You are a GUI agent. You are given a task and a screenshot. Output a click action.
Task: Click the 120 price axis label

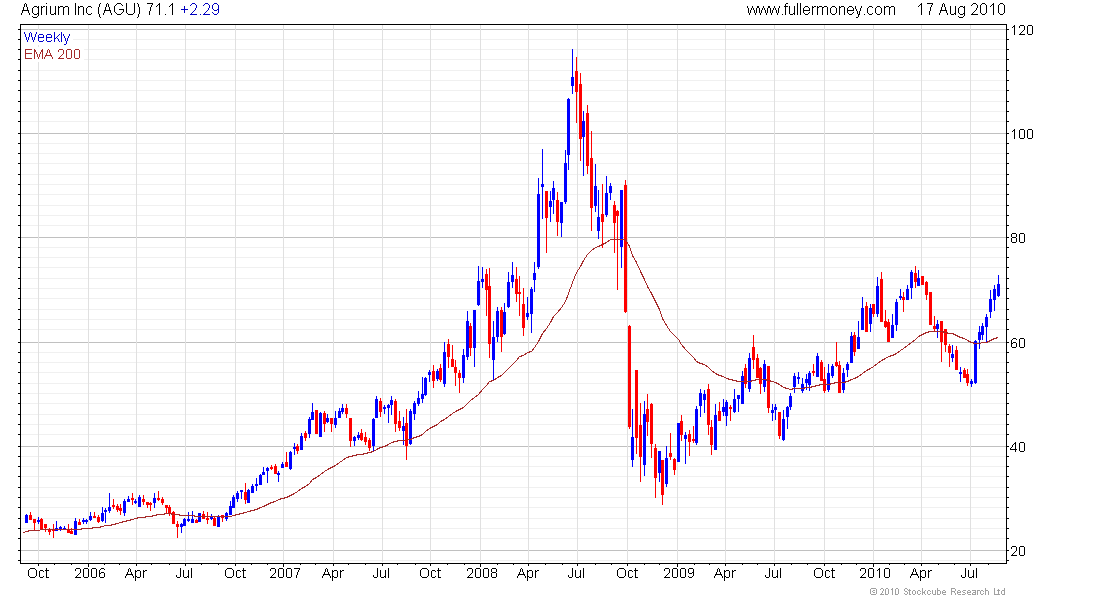point(1022,30)
